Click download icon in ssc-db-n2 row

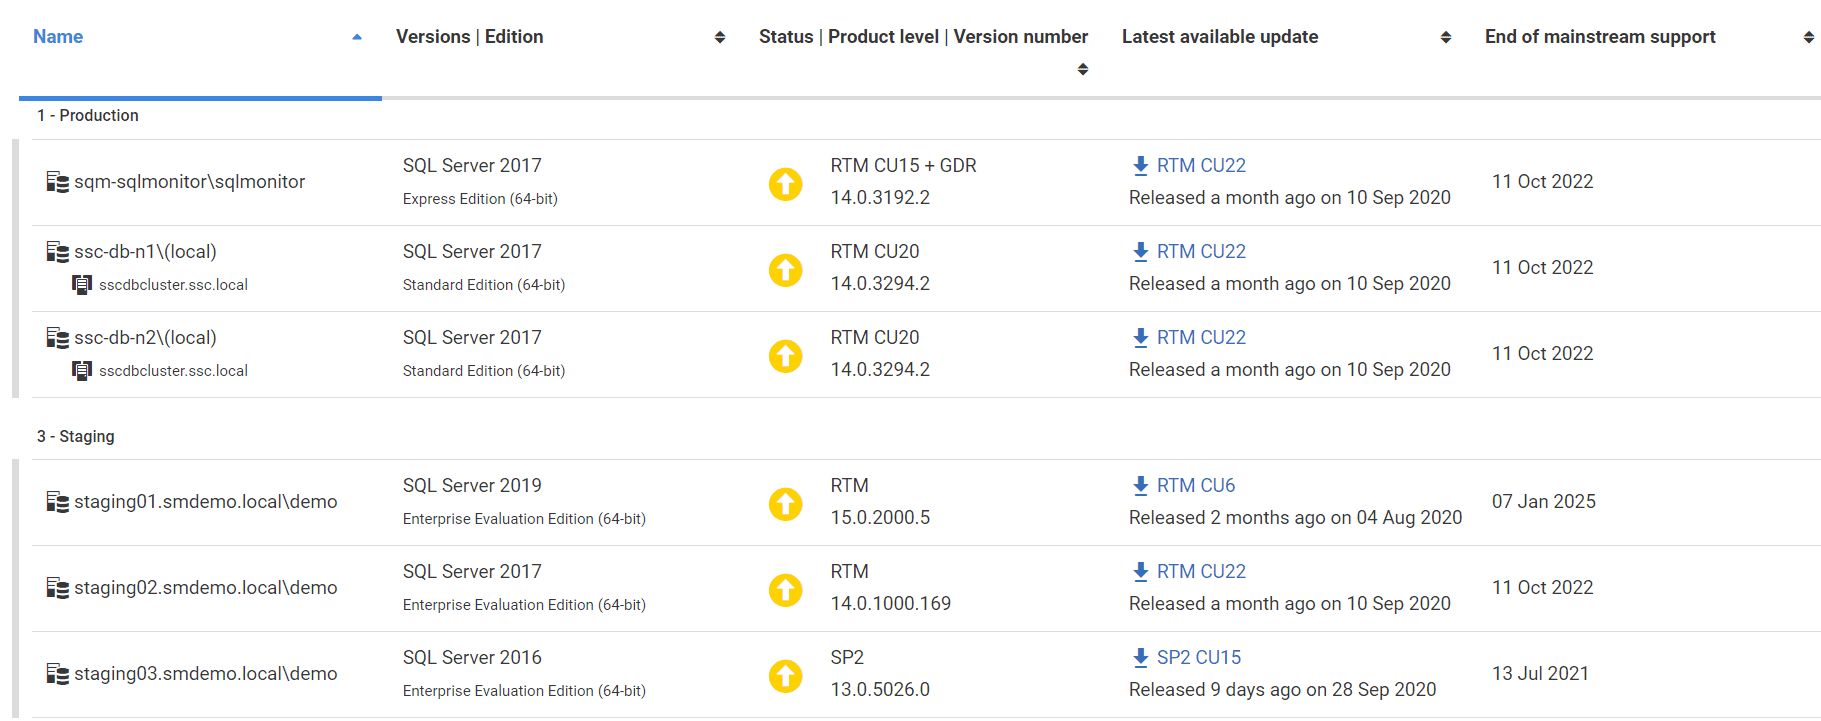tap(1140, 338)
